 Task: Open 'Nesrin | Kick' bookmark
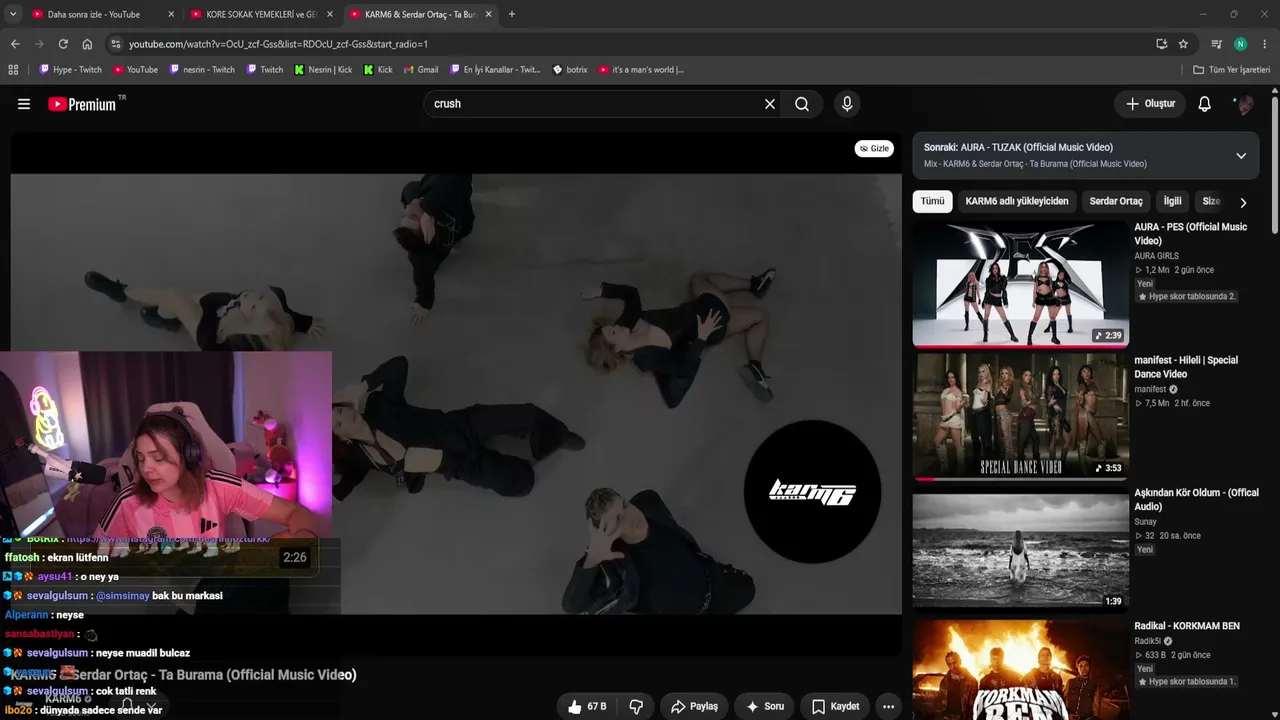pyautogui.click(x=323, y=70)
